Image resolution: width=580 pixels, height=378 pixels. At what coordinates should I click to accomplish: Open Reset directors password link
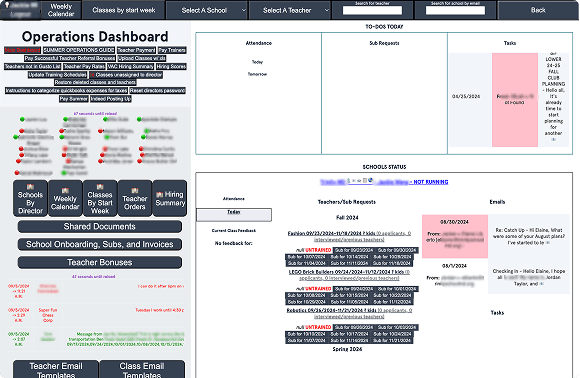(157, 90)
